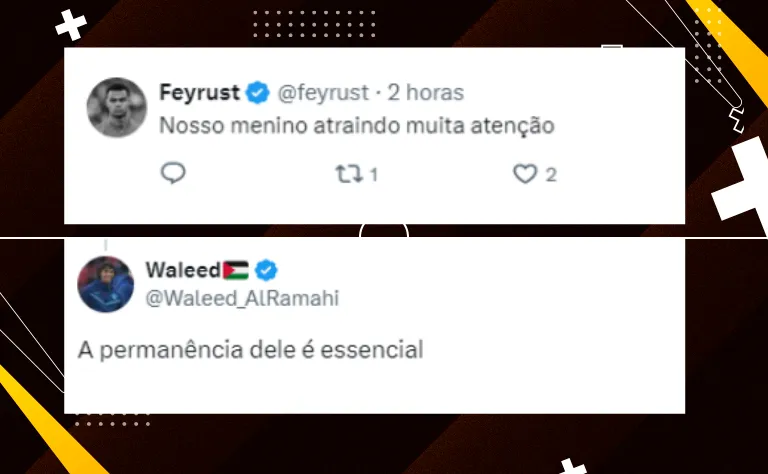Click the Palestinian flag emoji beside Waleed
Viewport: 768px width, 474px height.
(x=236, y=270)
